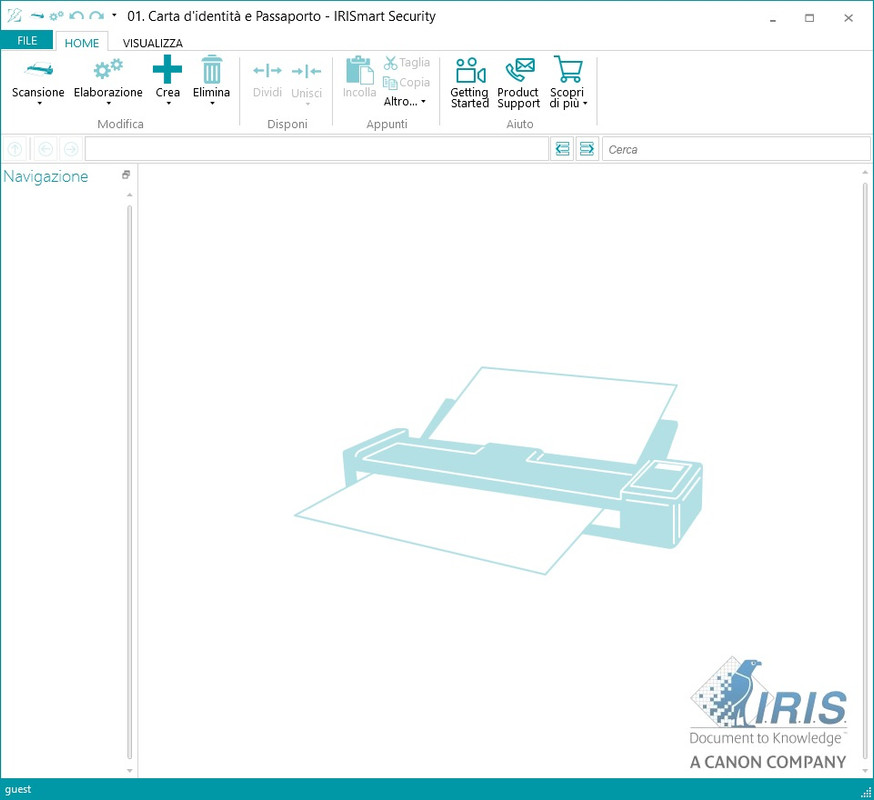874x800 pixels.
Task: Click the Incolla clipboard icon
Action: (360, 70)
